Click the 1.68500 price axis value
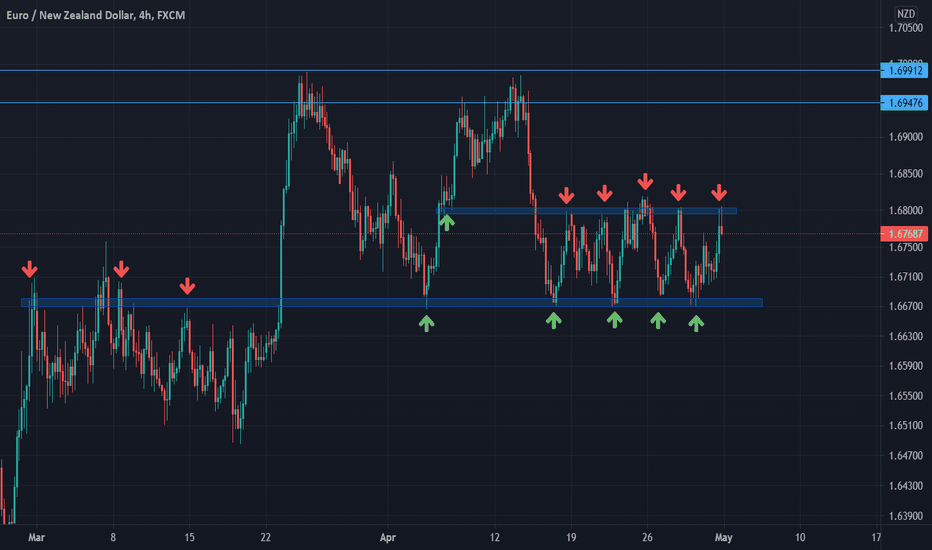The image size is (932, 550). pos(905,174)
